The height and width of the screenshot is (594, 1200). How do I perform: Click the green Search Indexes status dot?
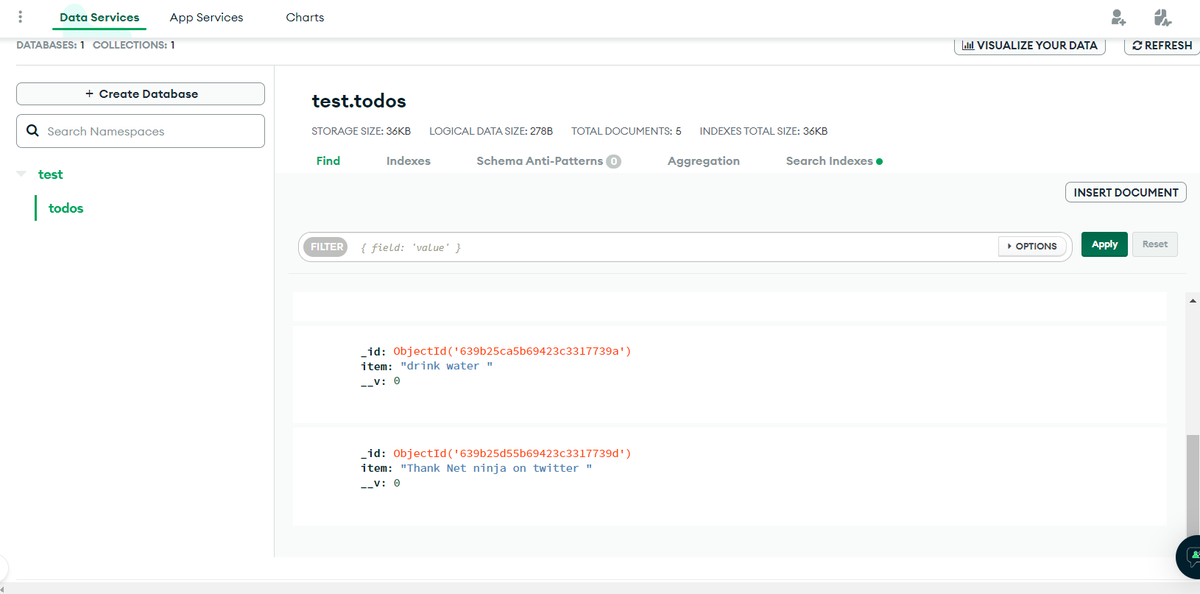pyautogui.click(x=879, y=162)
